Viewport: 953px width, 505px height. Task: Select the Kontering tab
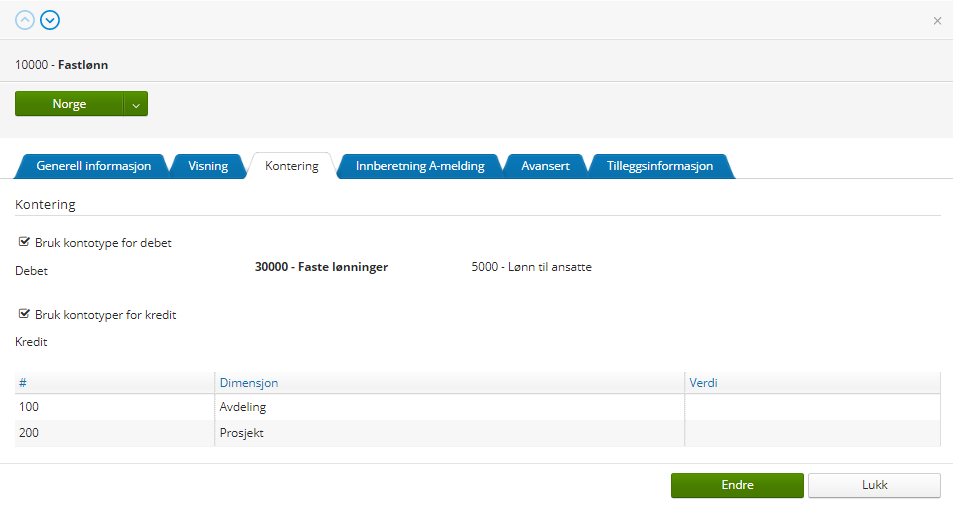point(292,166)
